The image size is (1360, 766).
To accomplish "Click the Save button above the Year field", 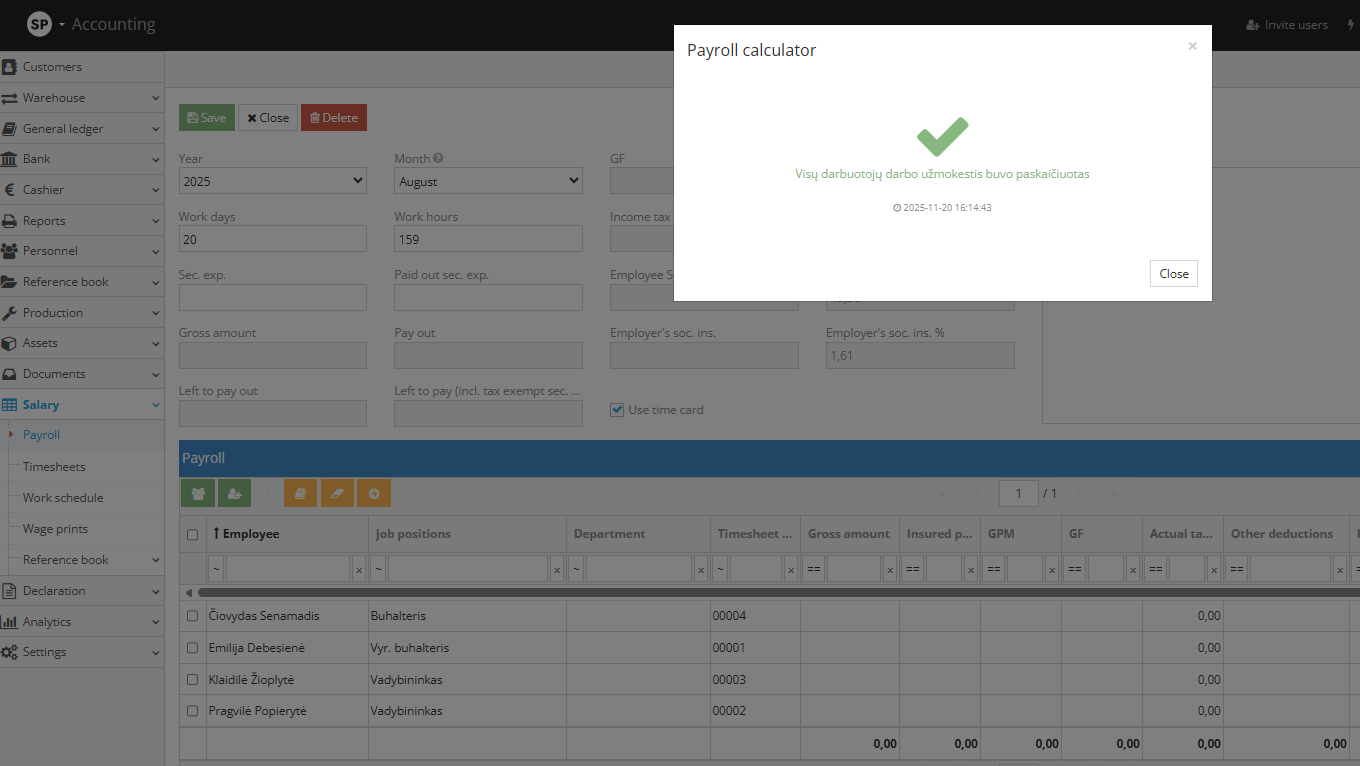I will (x=206, y=117).
